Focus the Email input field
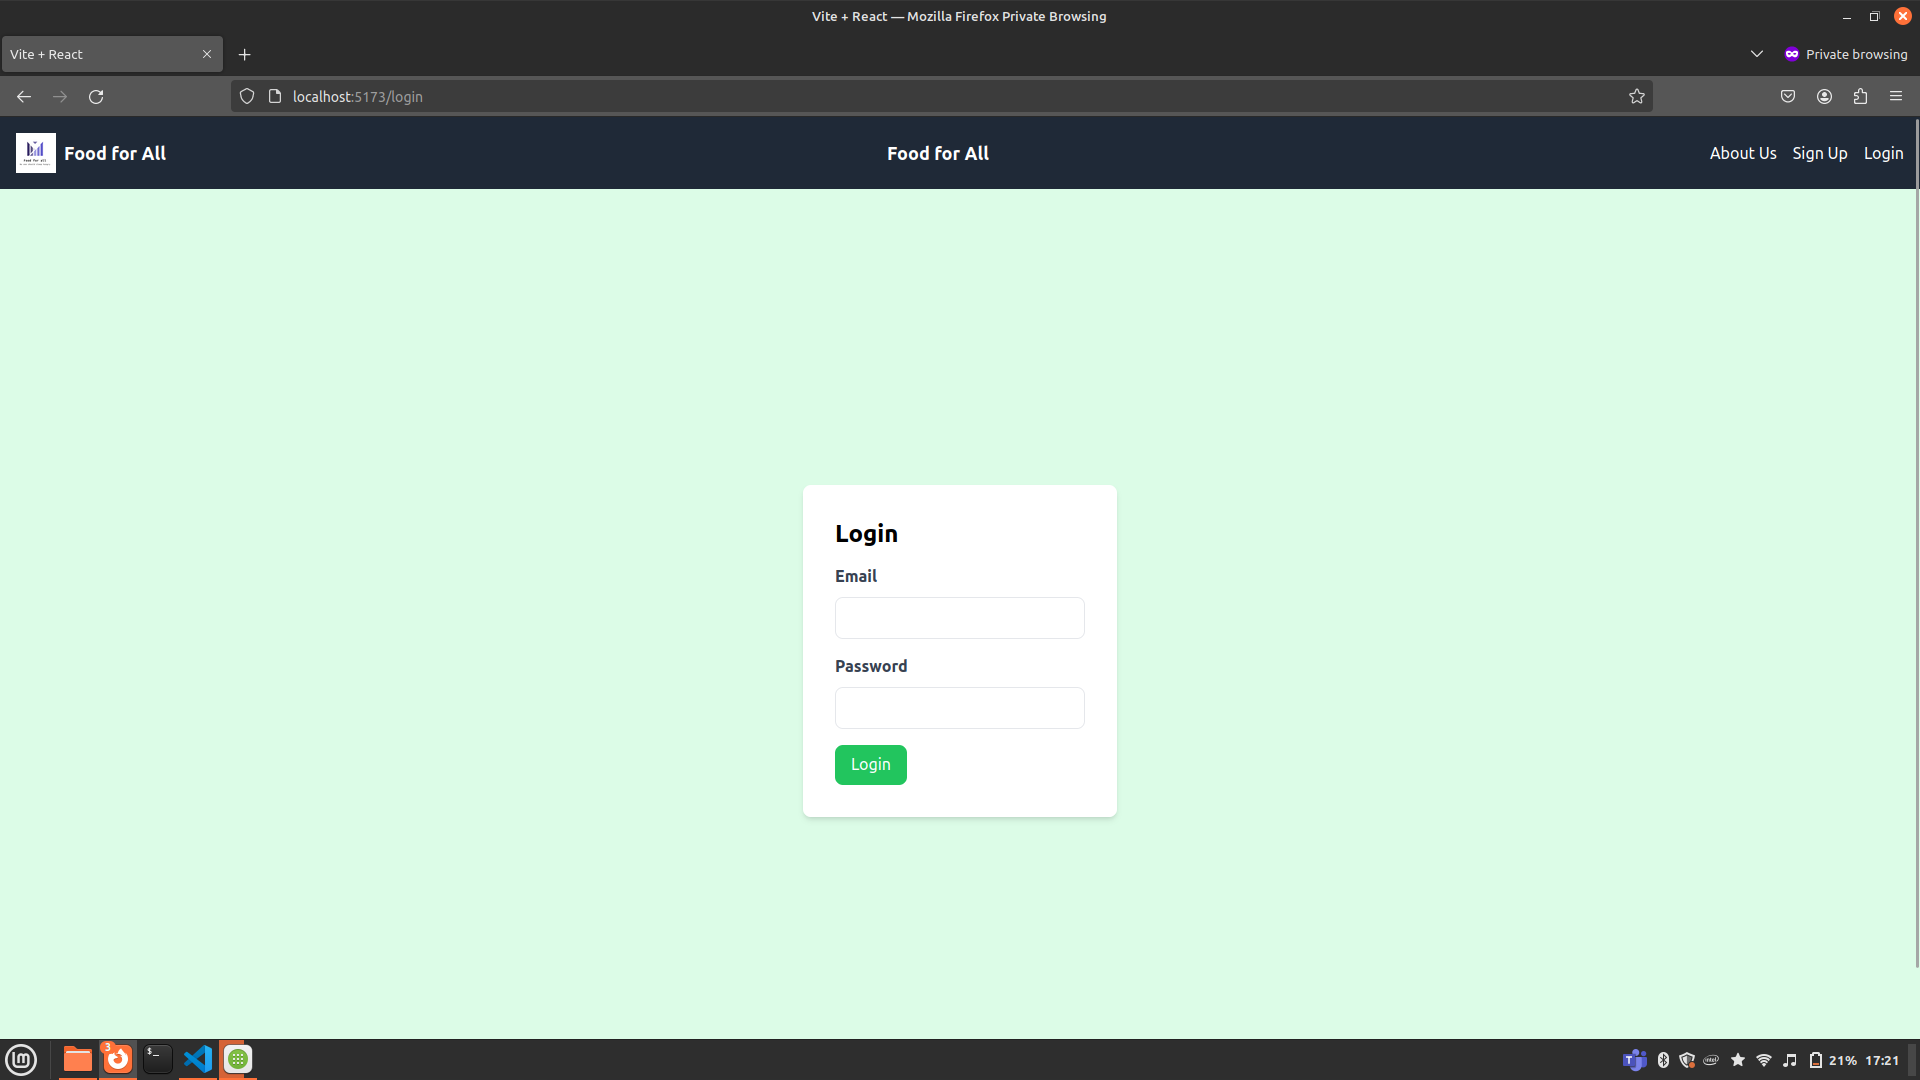Viewport: 1920px width, 1080px height. (x=959, y=618)
